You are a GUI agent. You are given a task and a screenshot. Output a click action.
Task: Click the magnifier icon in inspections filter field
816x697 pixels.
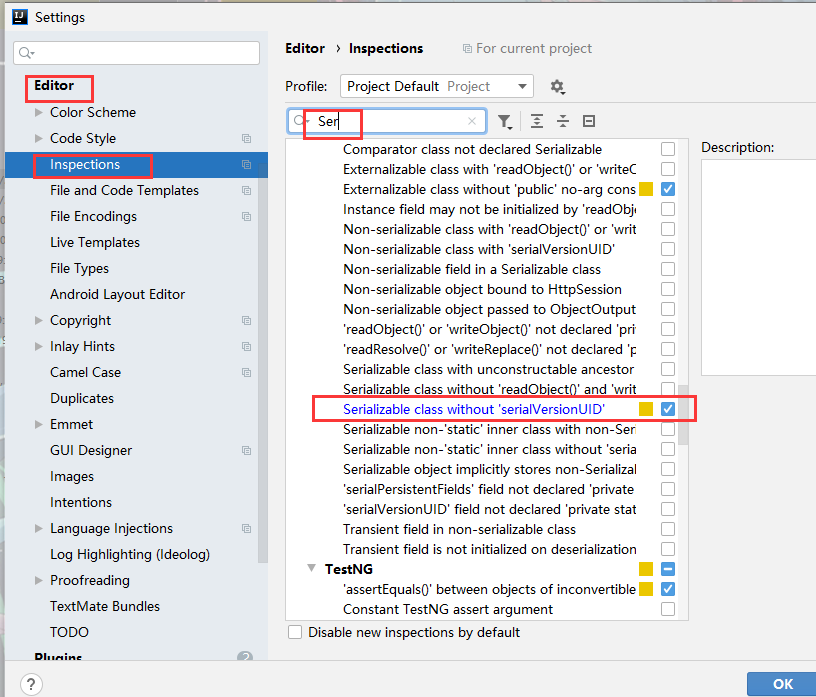click(x=300, y=121)
